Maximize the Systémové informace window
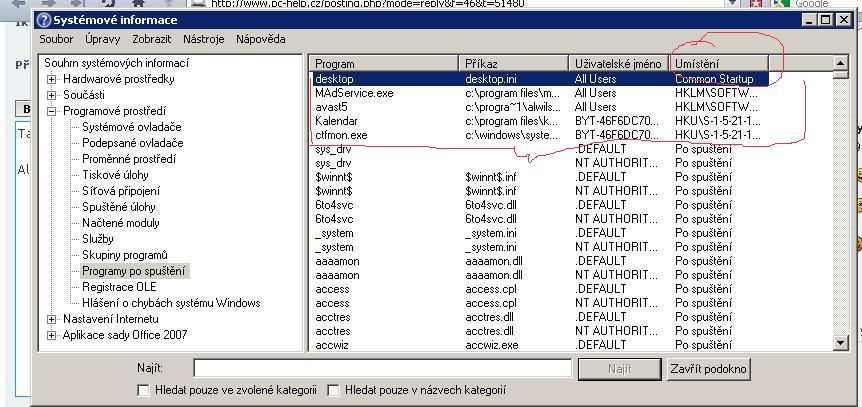The image size is (862, 407). (x=826, y=20)
